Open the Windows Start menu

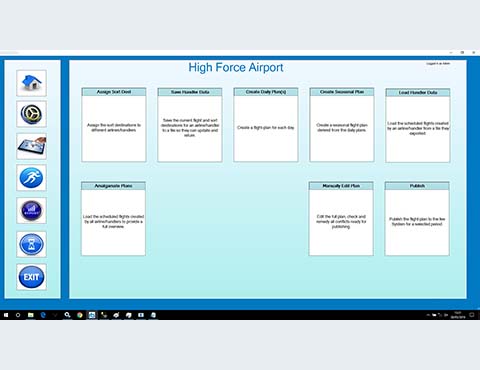coord(6,315)
